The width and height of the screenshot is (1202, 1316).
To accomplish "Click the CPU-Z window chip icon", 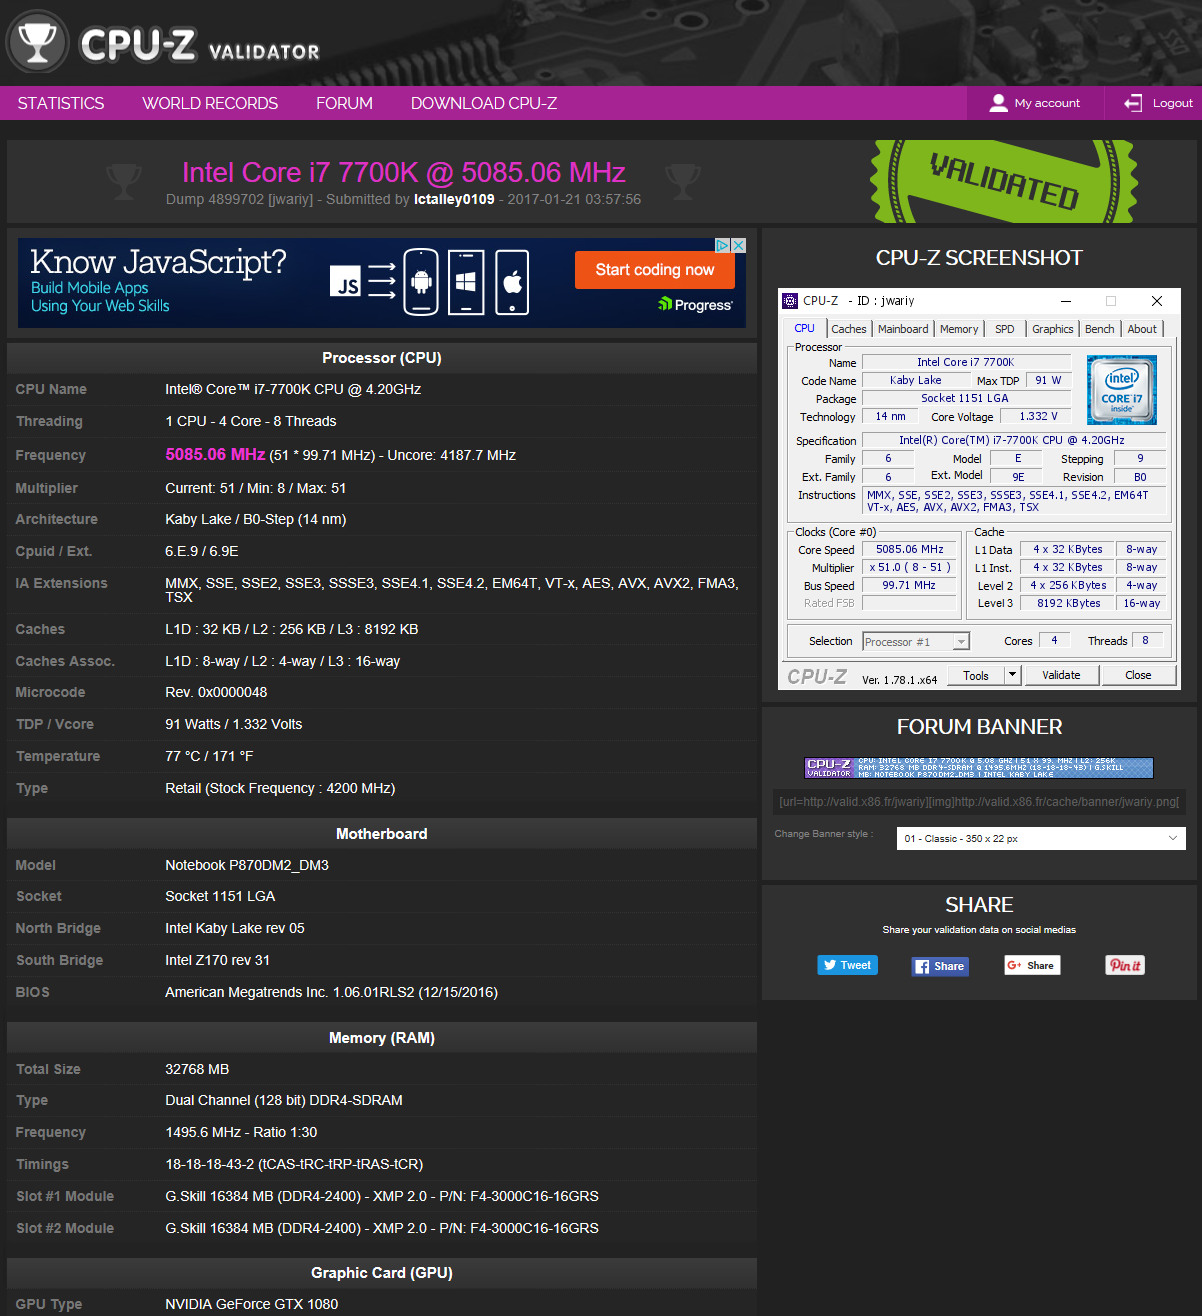I will (790, 301).
